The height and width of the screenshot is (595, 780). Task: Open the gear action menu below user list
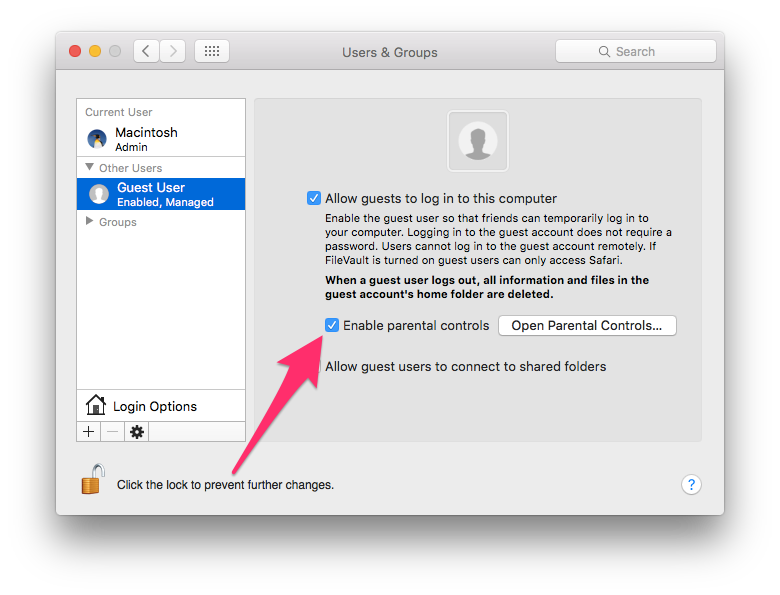(x=137, y=431)
